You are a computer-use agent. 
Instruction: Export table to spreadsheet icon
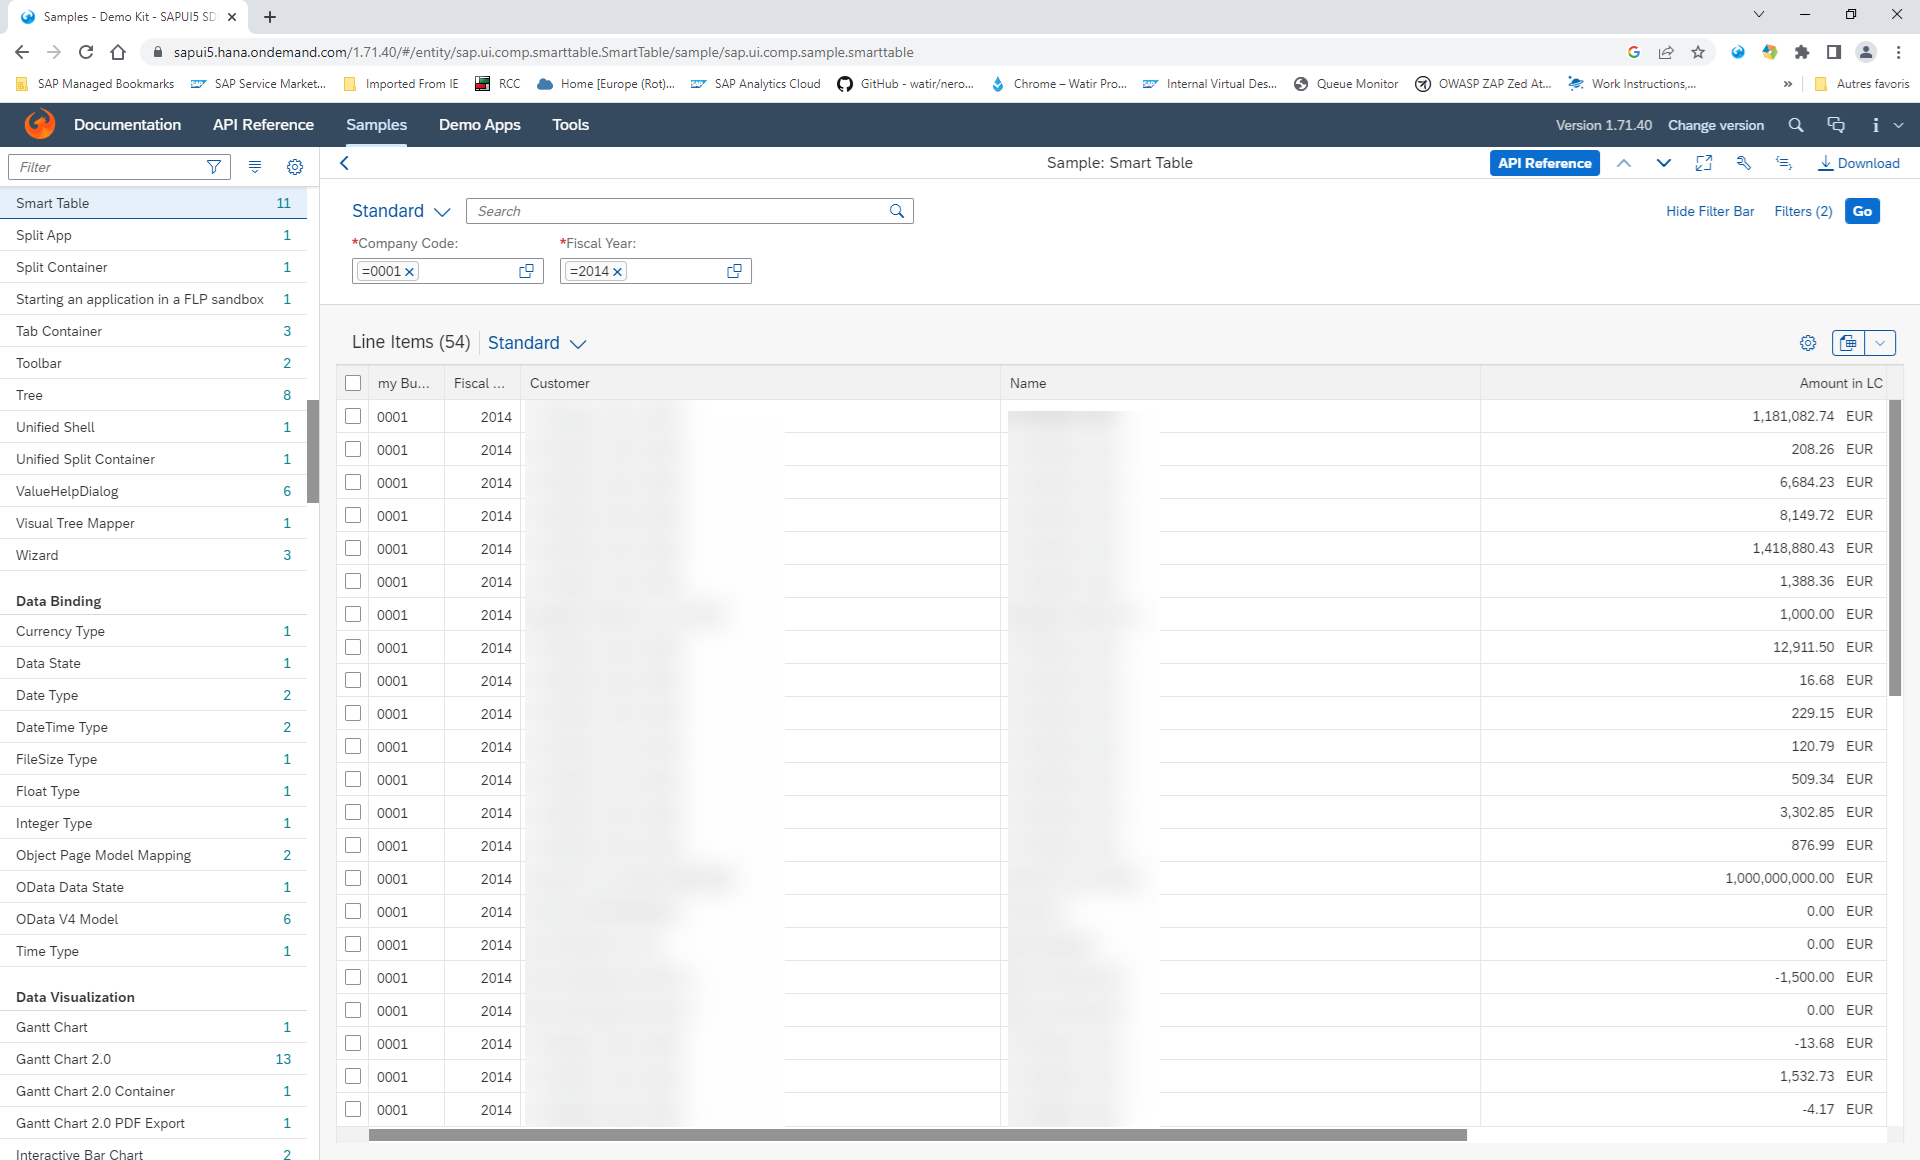(1848, 343)
